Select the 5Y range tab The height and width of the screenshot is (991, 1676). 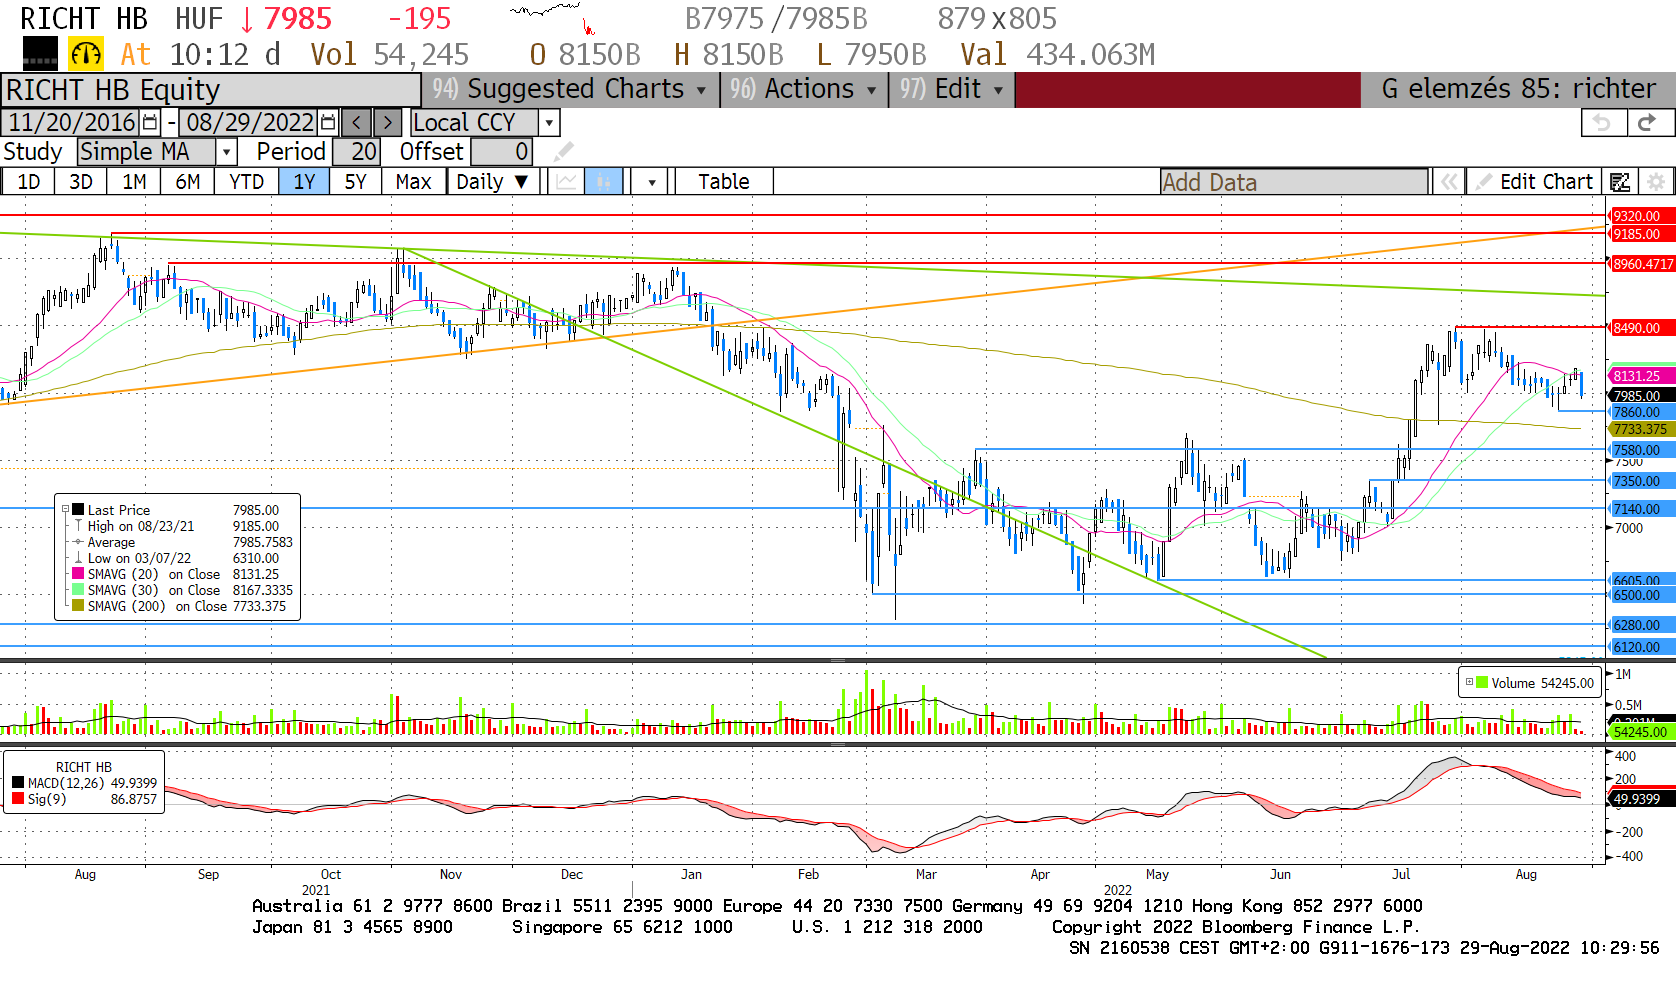[x=355, y=182]
